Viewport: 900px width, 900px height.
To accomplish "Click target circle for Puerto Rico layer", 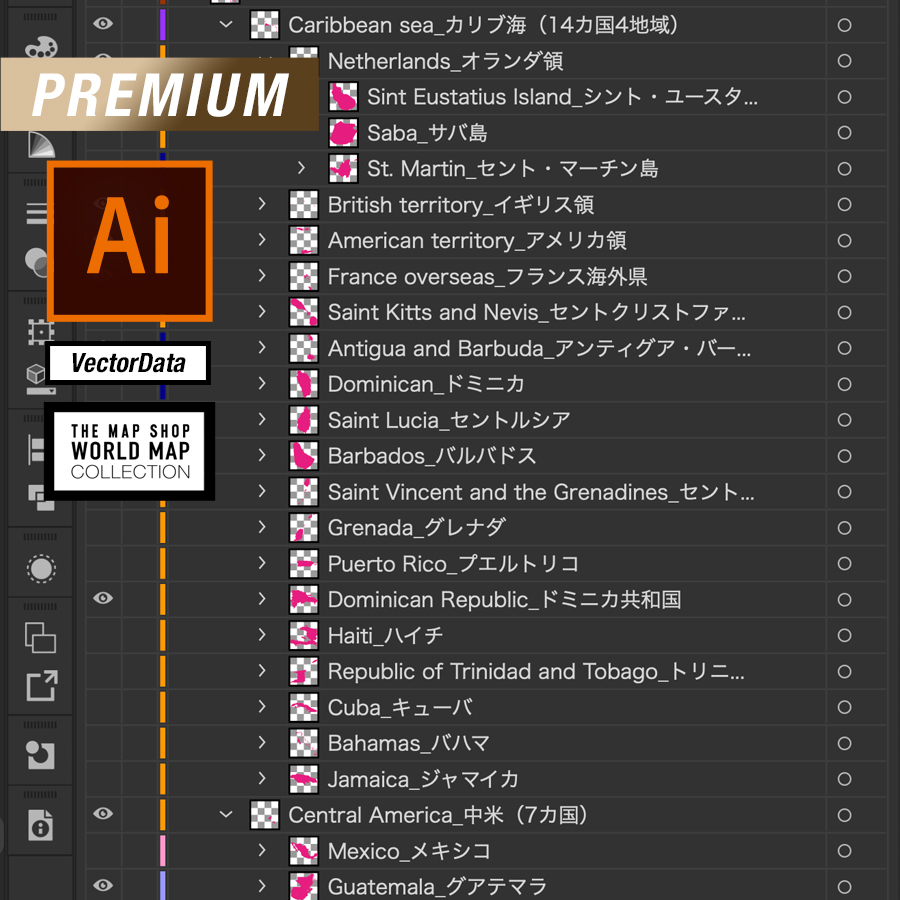I will (844, 564).
